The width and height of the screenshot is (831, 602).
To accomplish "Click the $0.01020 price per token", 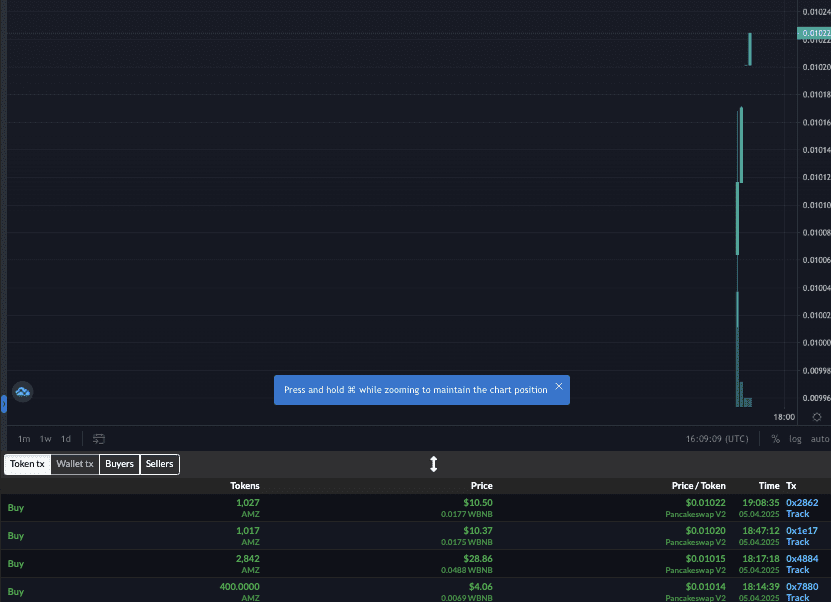I will [x=705, y=530].
